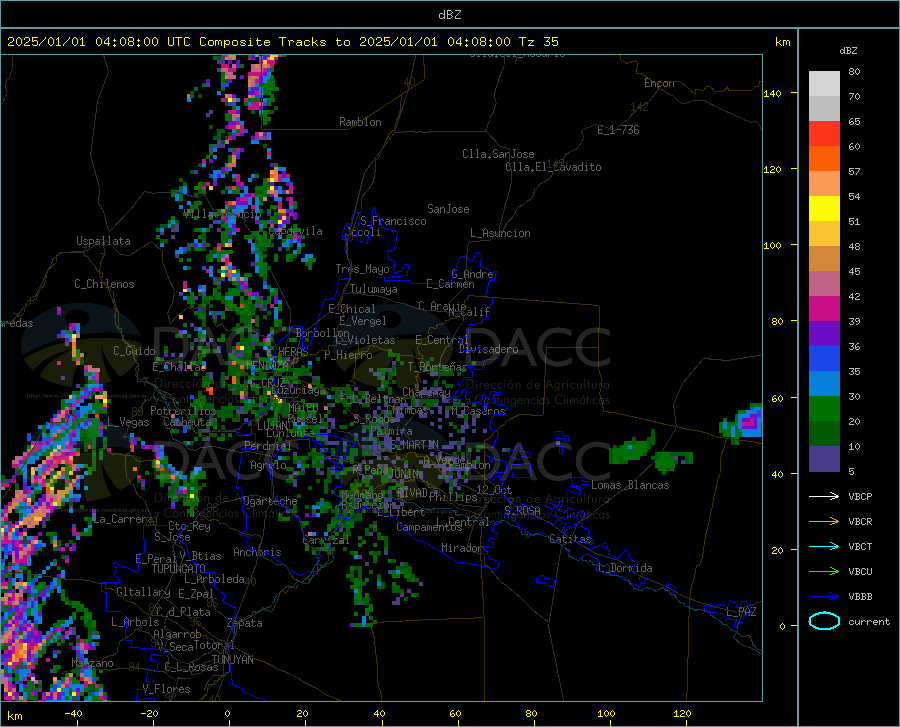
Task: Click the 'L_Dormida' map label
Action: (x=625, y=568)
